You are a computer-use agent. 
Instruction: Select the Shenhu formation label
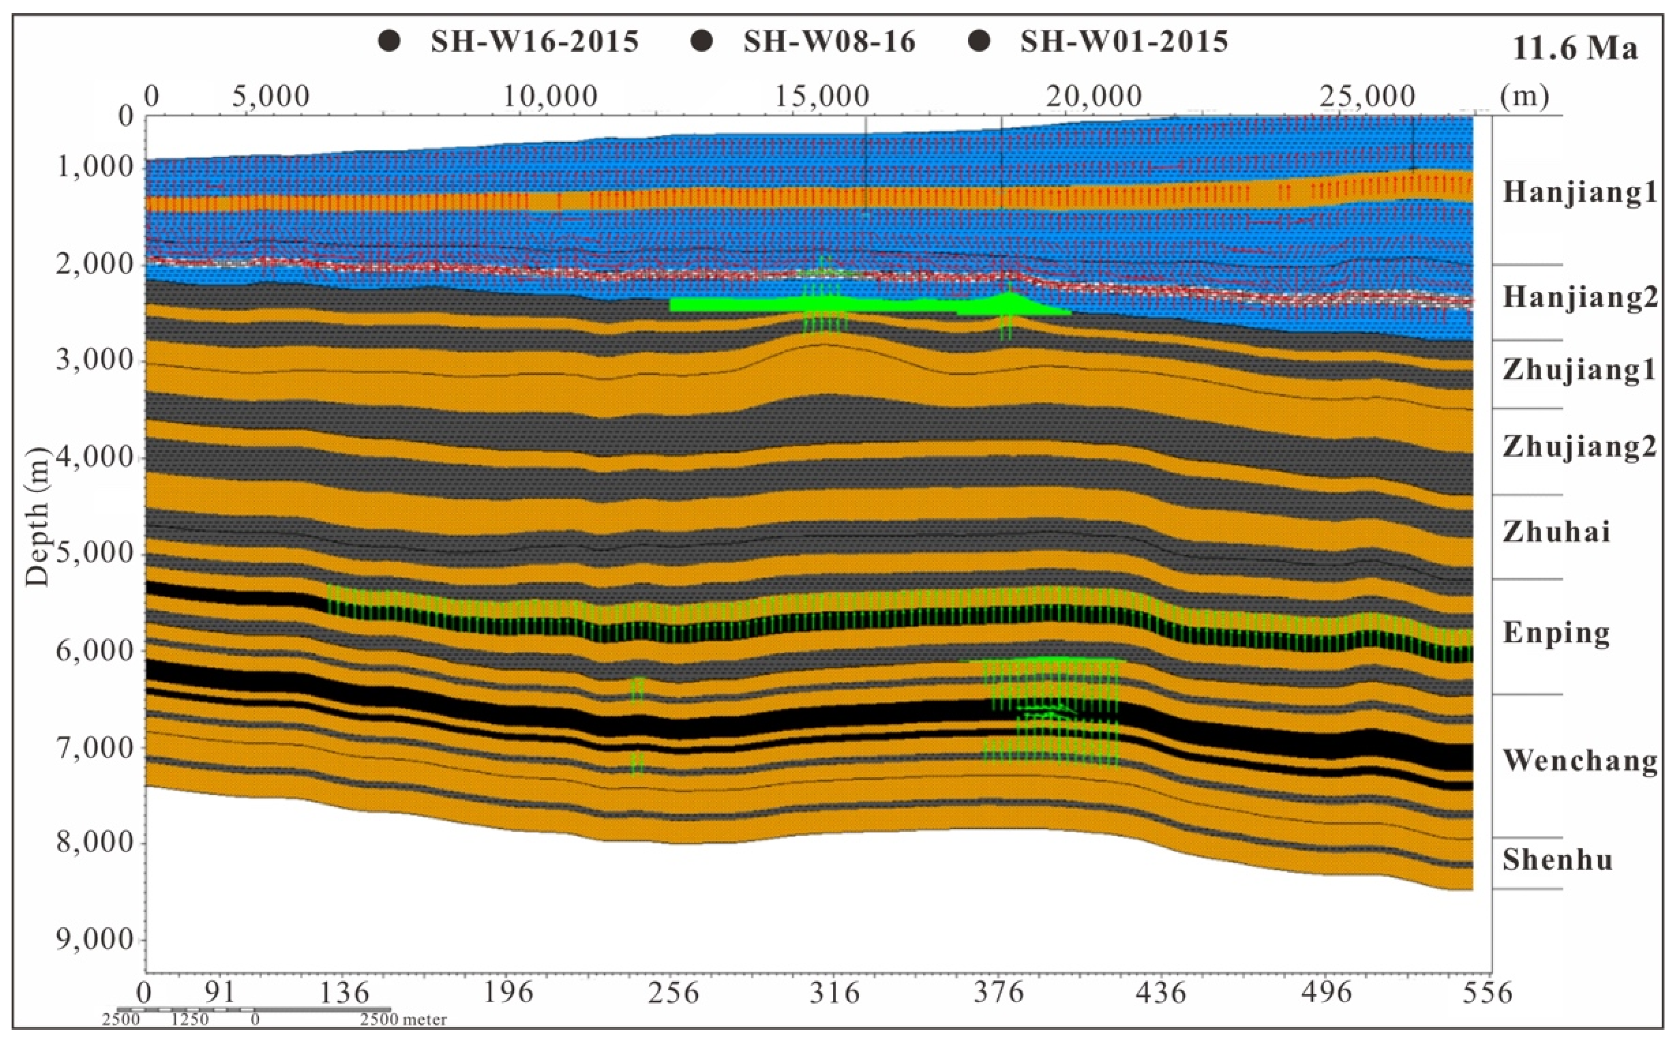(x=1557, y=860)
